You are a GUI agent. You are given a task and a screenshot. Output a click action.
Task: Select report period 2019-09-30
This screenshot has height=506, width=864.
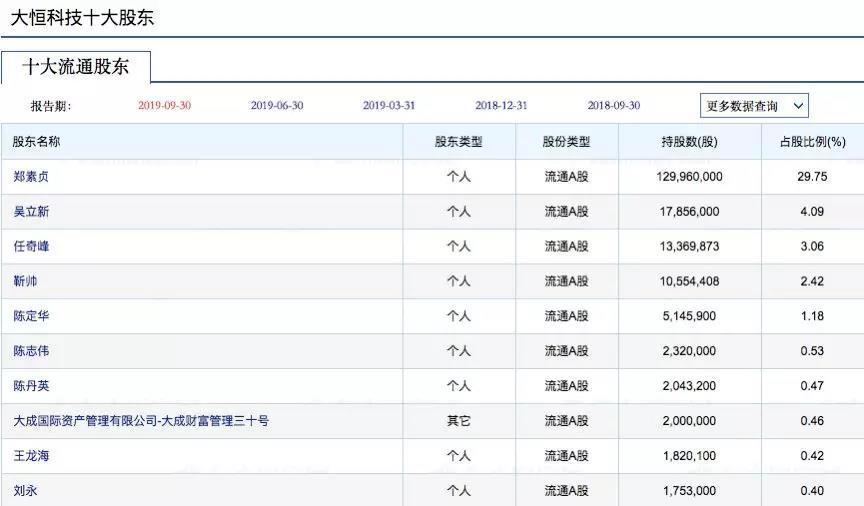tap(164, 105)
